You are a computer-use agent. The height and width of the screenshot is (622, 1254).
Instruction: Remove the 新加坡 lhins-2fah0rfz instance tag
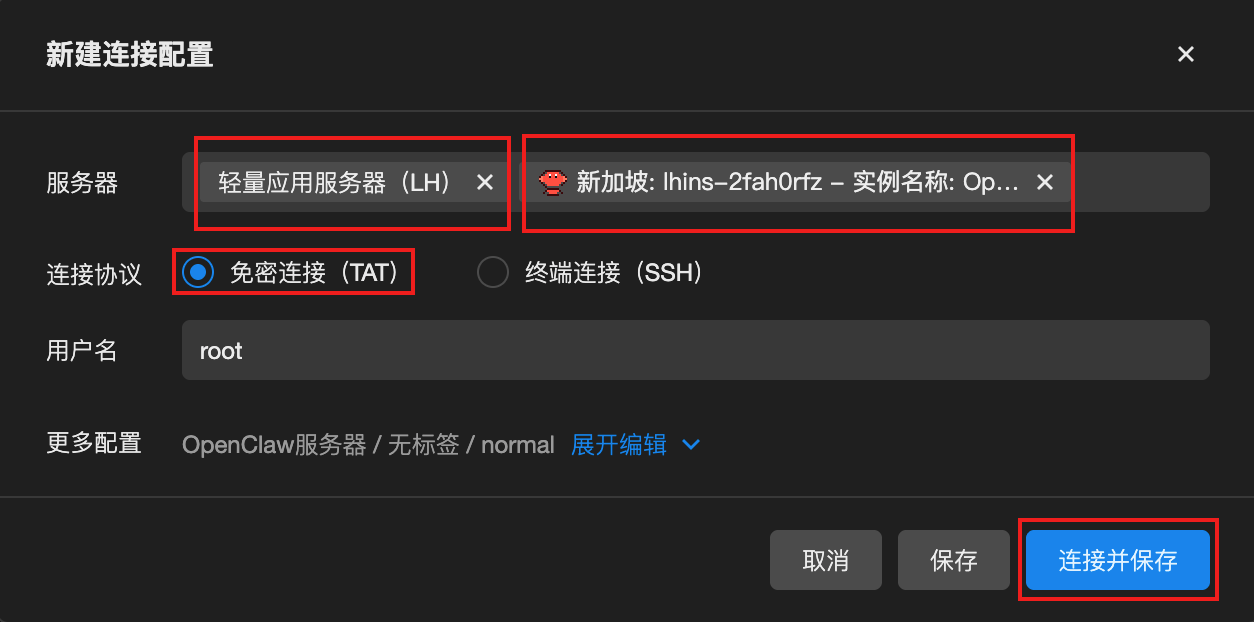(1045, 182)
